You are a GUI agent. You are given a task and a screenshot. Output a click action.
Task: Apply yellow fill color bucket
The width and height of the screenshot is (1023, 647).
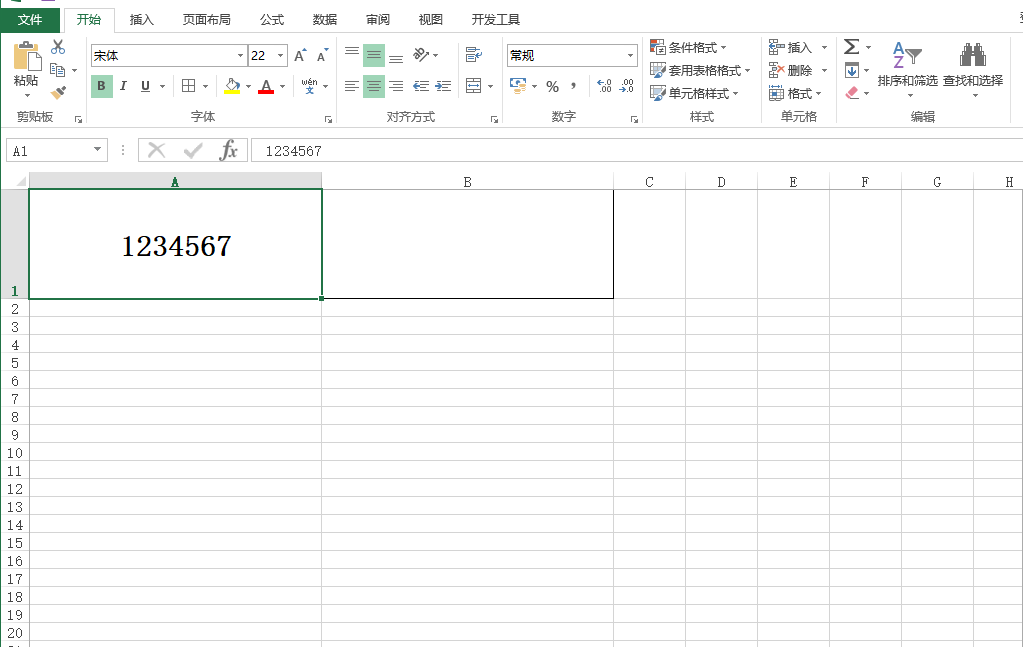point(232,85)
